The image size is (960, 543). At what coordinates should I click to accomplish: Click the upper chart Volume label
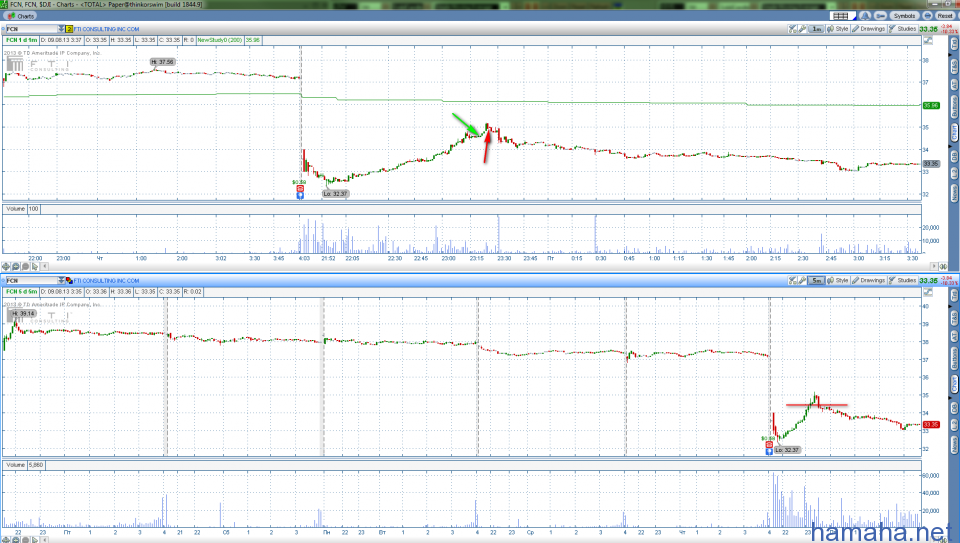coord(15,209)
